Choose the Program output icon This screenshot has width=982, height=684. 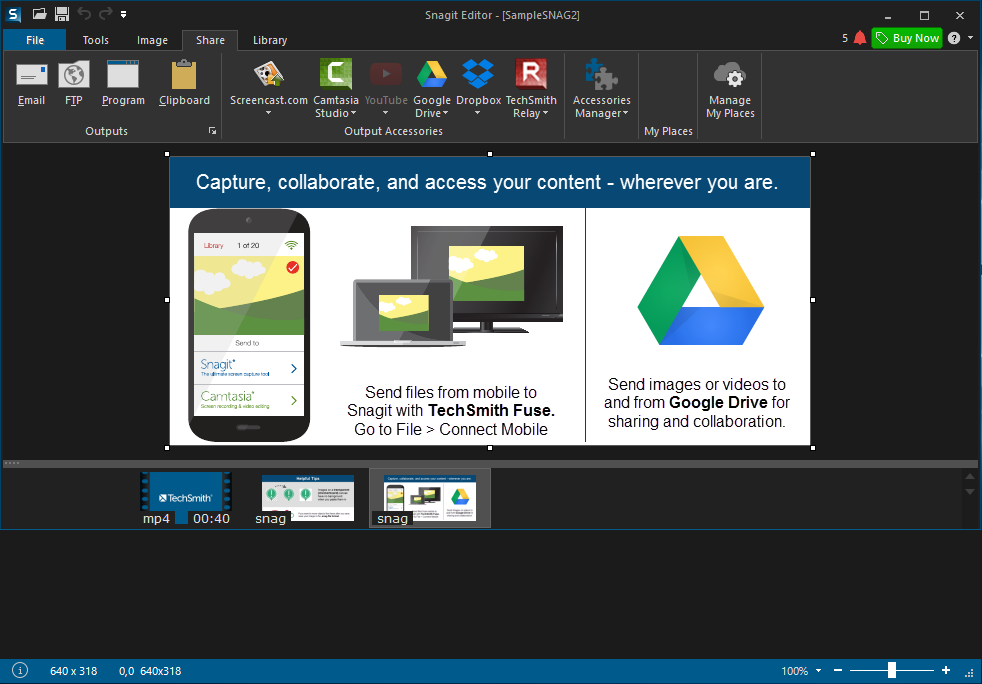[123, 75]
